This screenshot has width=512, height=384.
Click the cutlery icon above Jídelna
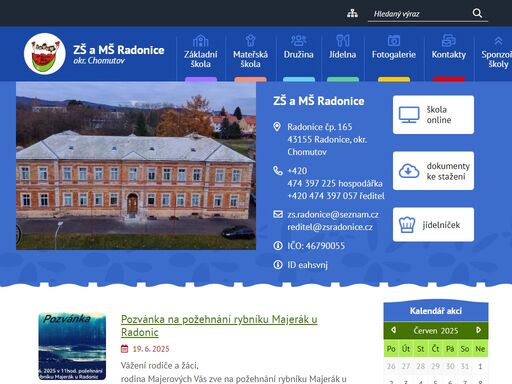tap(343, 41)
